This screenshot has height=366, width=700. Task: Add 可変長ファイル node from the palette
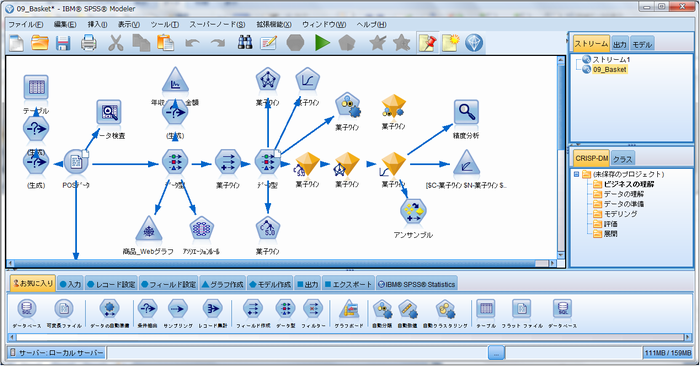coord(64,308)
